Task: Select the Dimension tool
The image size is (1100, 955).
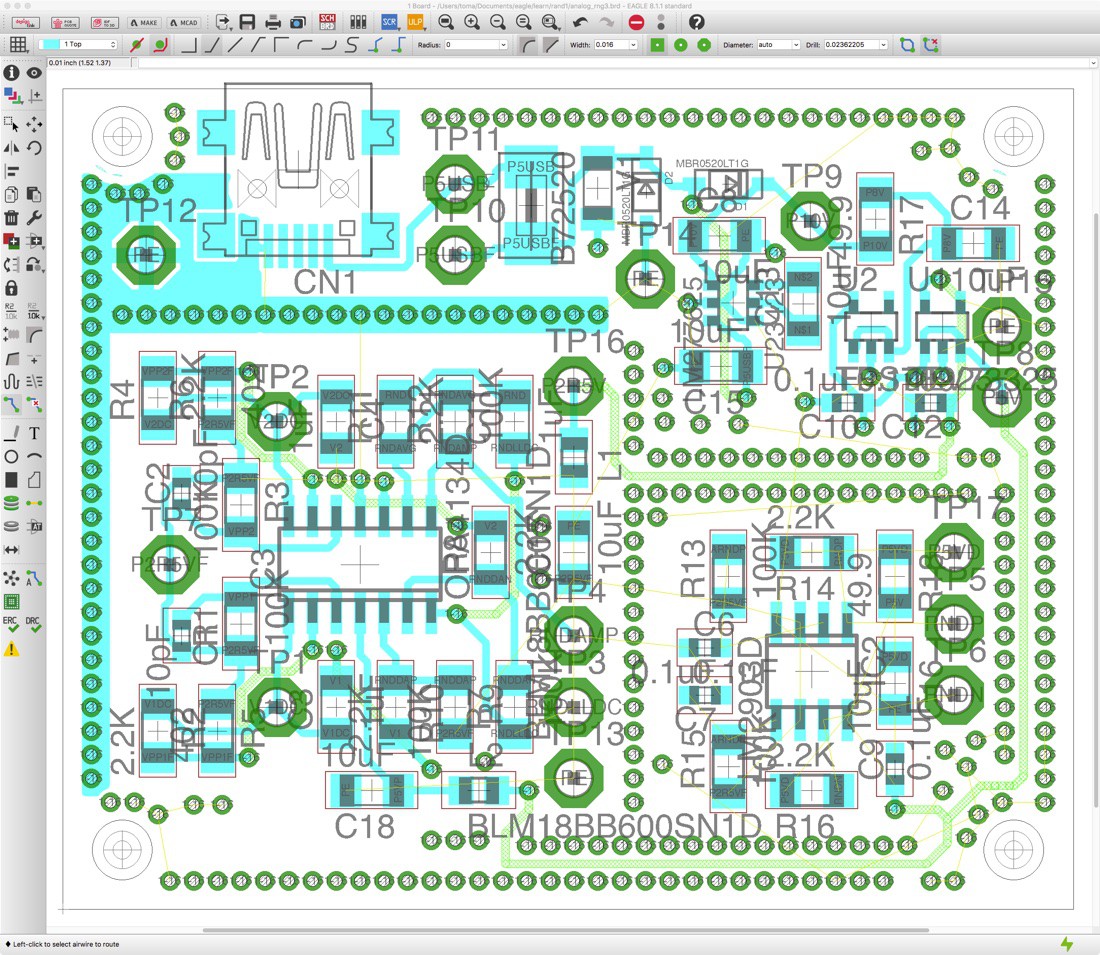Action: (x=11, y=549)
